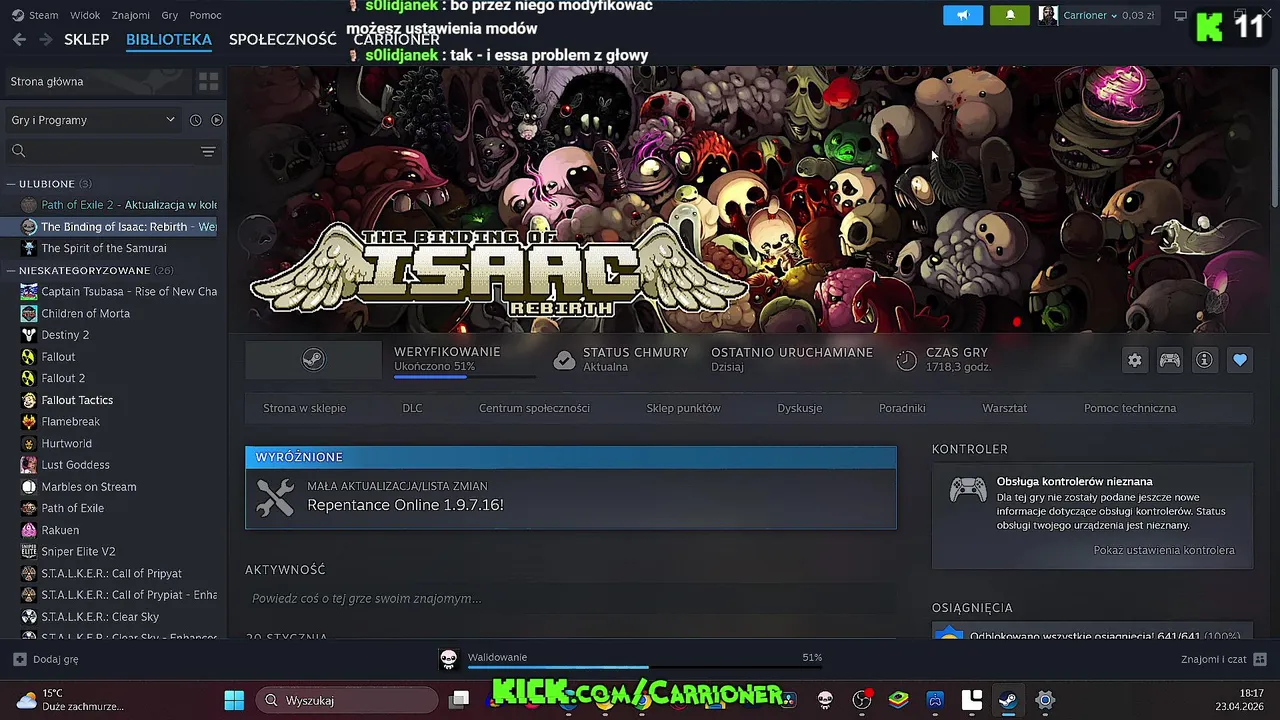The image size is (1280, 720).
Task: Open the DLC tab
Action: tap(412, 408)
